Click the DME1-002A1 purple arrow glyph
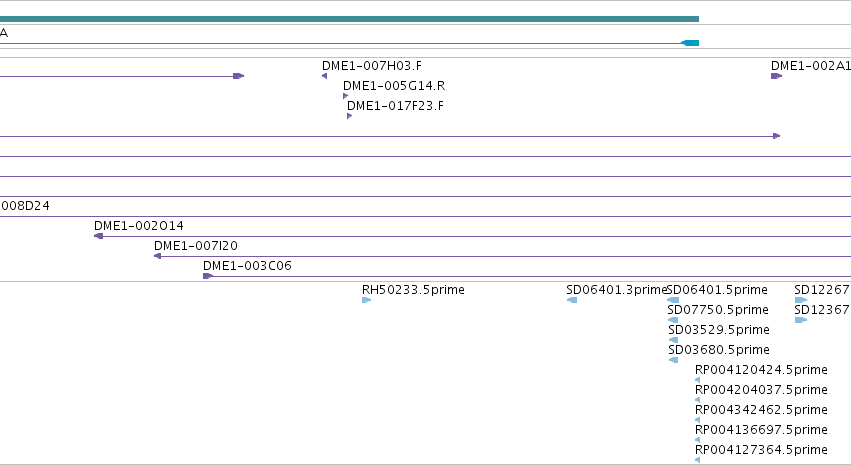Viewport: 851px width, 465px height. coord(776,76)
